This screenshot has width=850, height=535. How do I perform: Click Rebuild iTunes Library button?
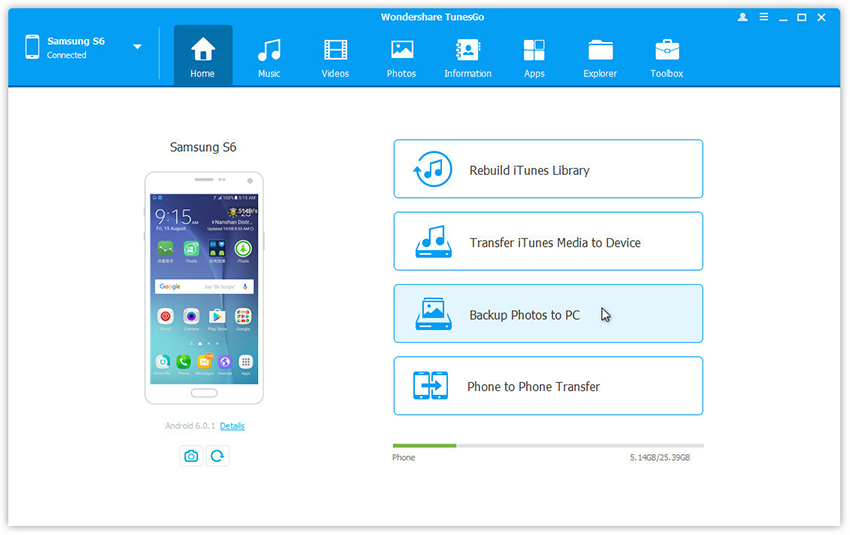pos(548,169)
